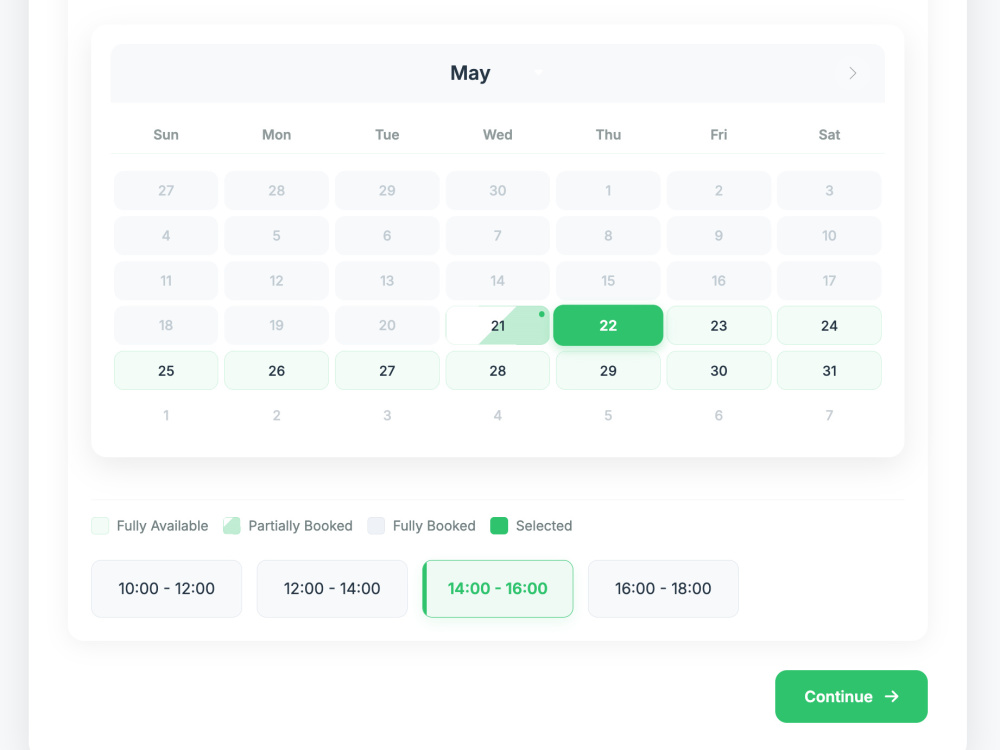Click the greyed-out date 12
Viewport: 1000px width, 750px height.
(x=276, y=281)
